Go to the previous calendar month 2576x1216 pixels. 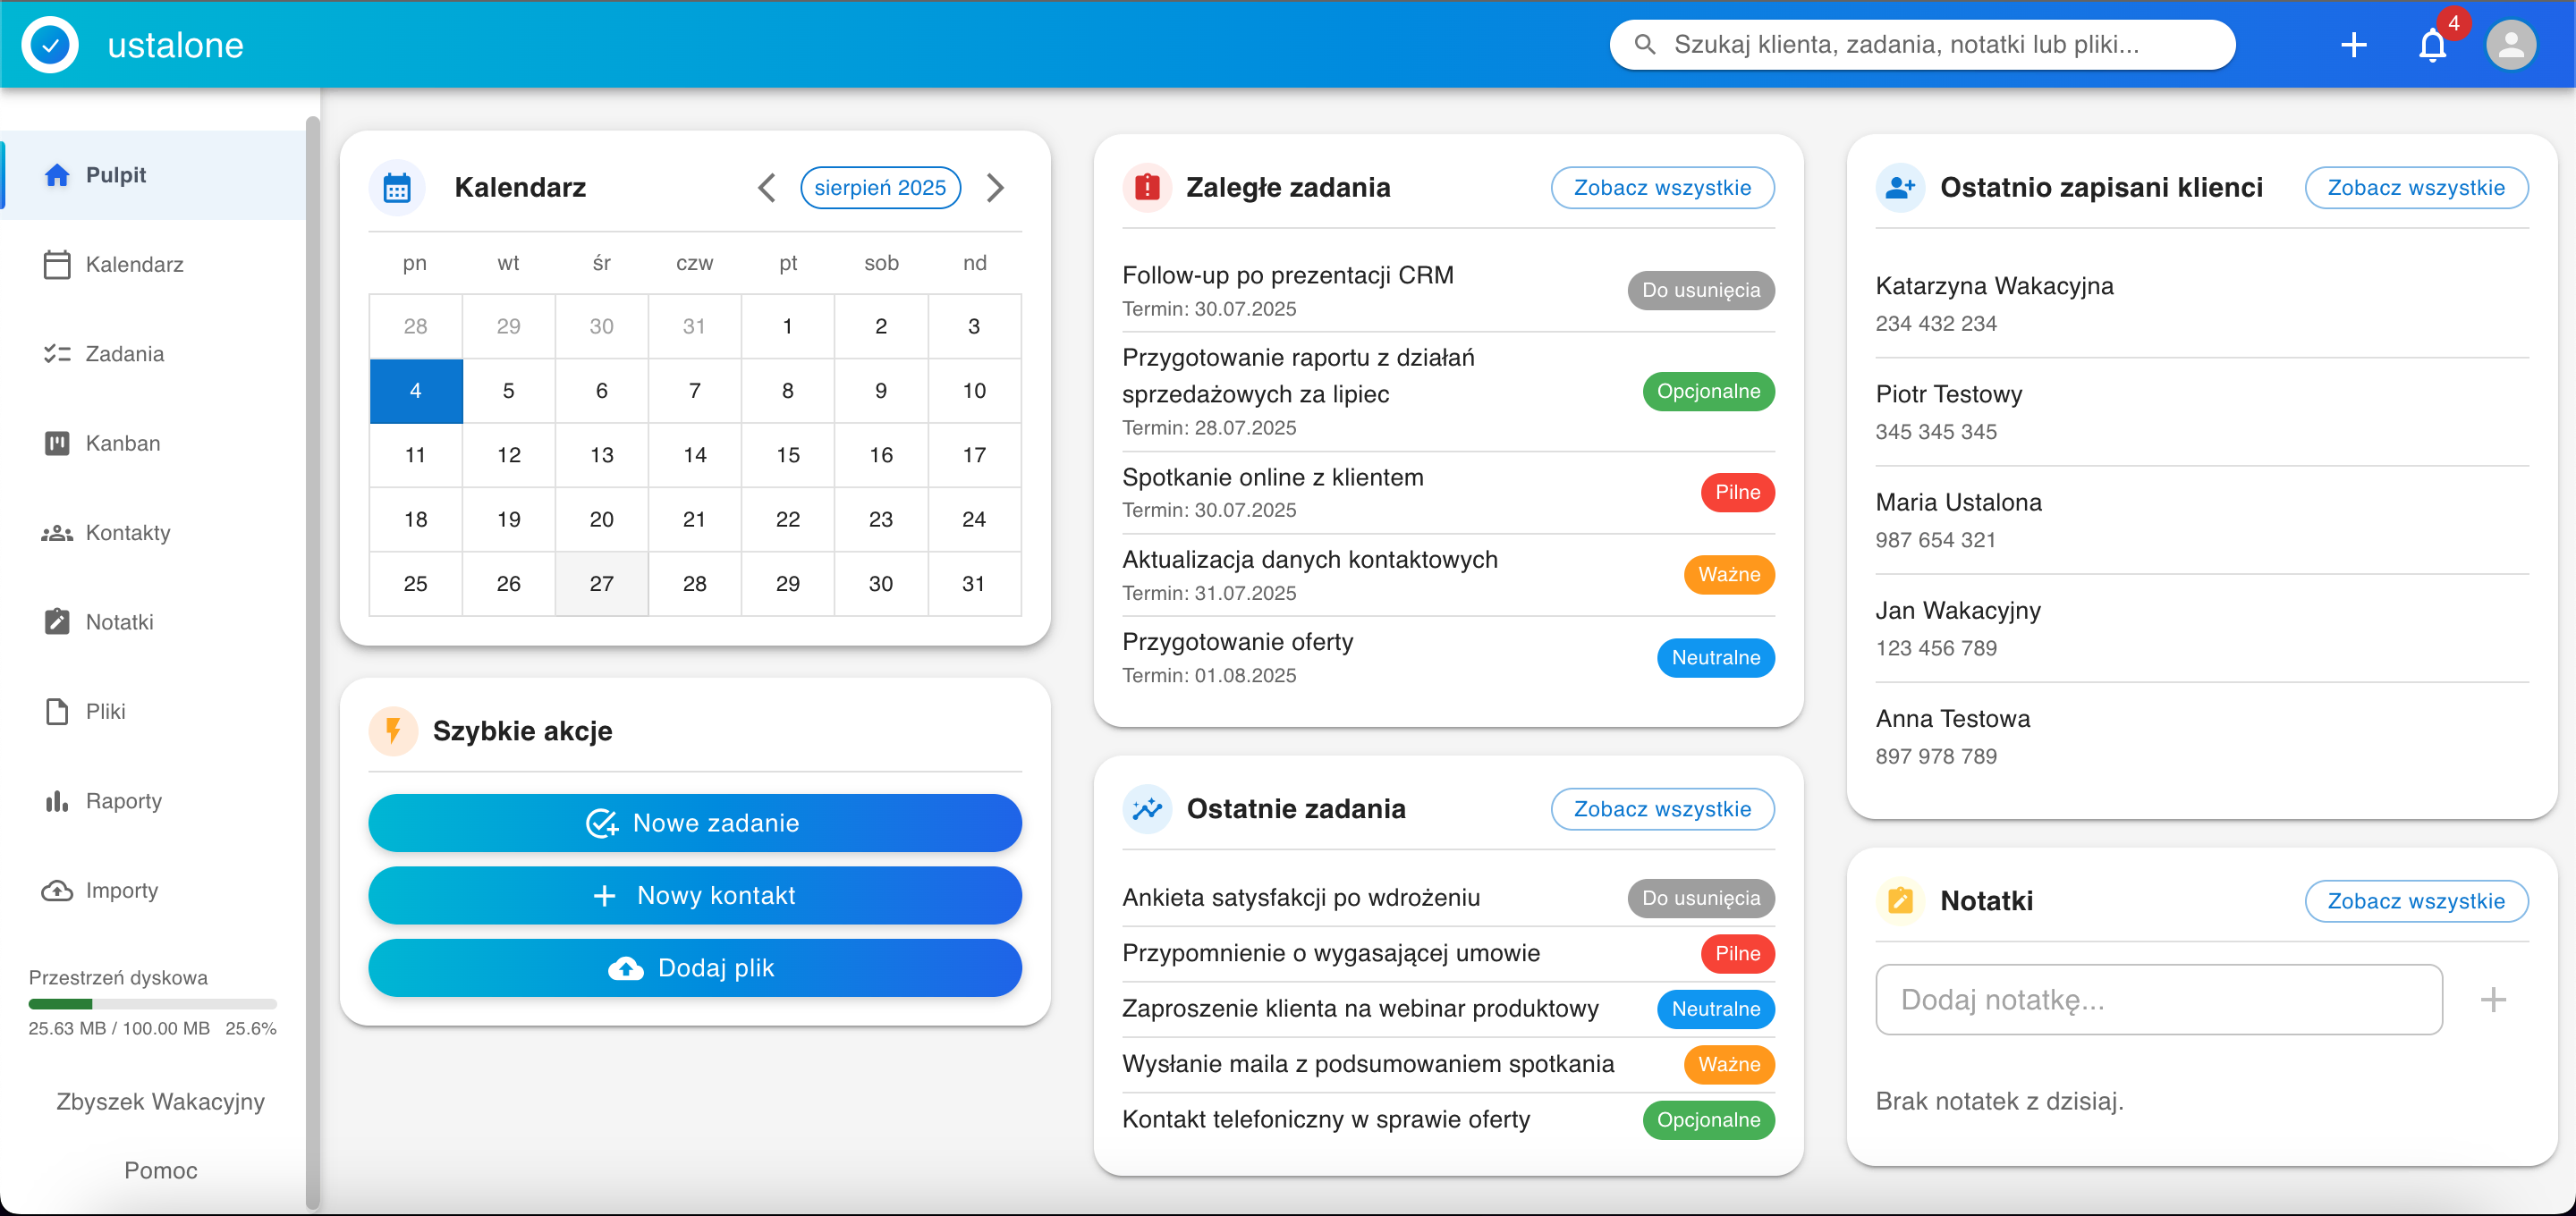point(767,187)
